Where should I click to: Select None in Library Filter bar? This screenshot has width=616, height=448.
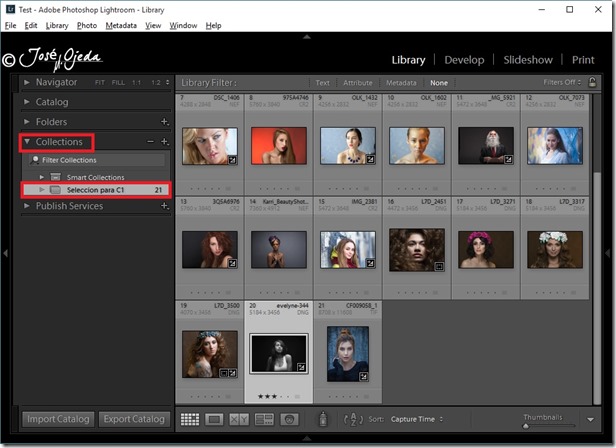pos(439,83)
